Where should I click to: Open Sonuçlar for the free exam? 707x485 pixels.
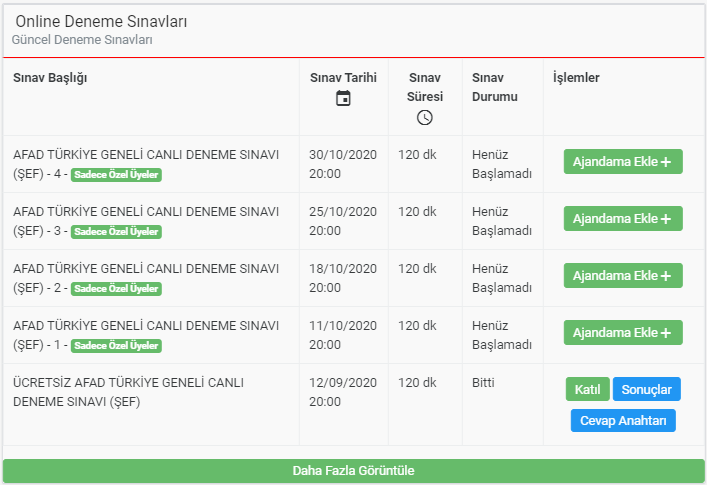pyautogui.click(x=647, y=389)
